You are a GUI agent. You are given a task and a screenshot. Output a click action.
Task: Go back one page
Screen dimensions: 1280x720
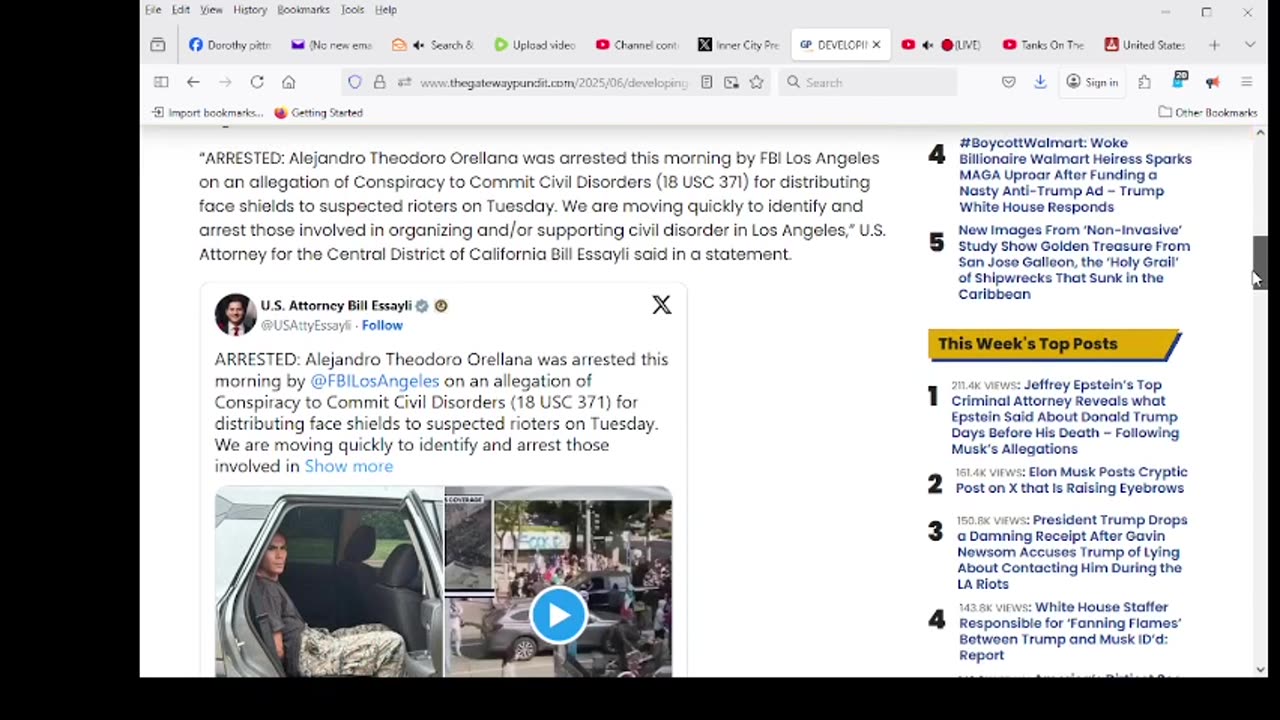193,82
